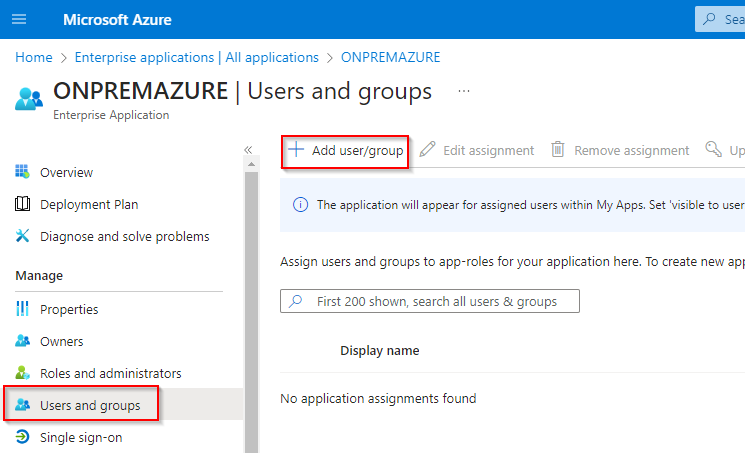Click the Deployment Plan book icon
Image resolution: width=745 pixels, height=453 pixels.
(22, 204)
